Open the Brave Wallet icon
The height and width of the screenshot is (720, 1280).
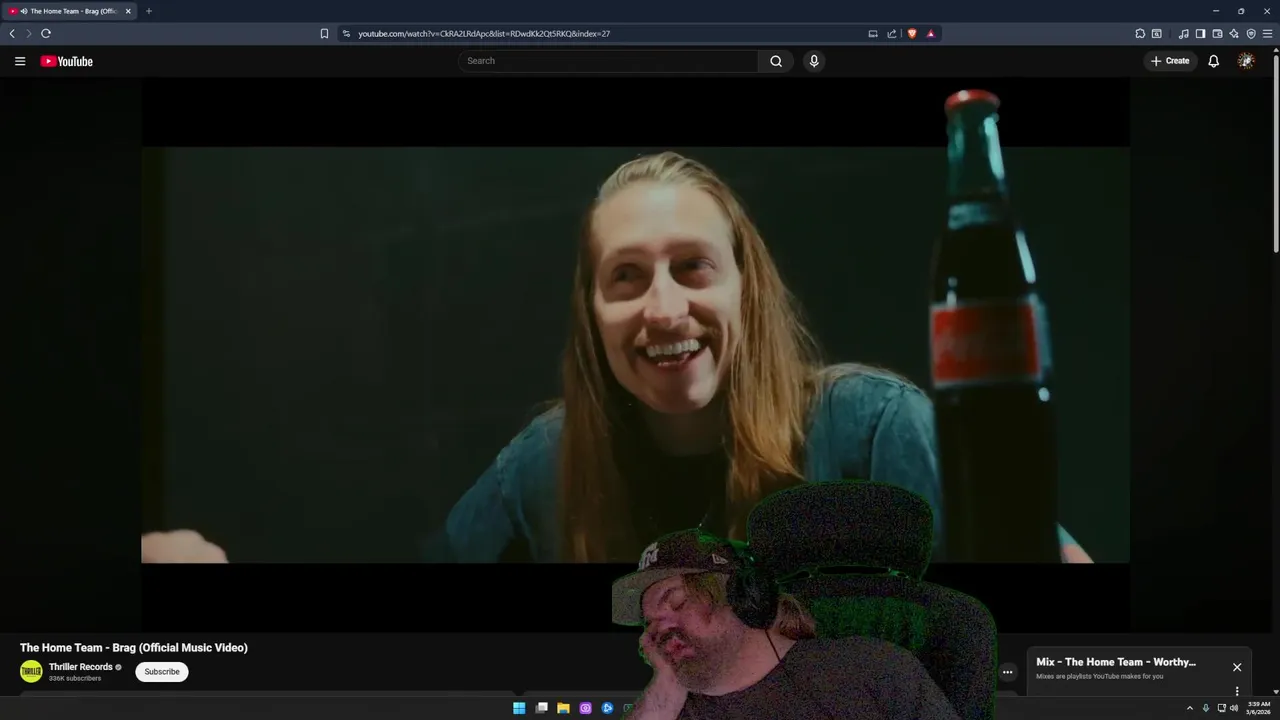1217,33
